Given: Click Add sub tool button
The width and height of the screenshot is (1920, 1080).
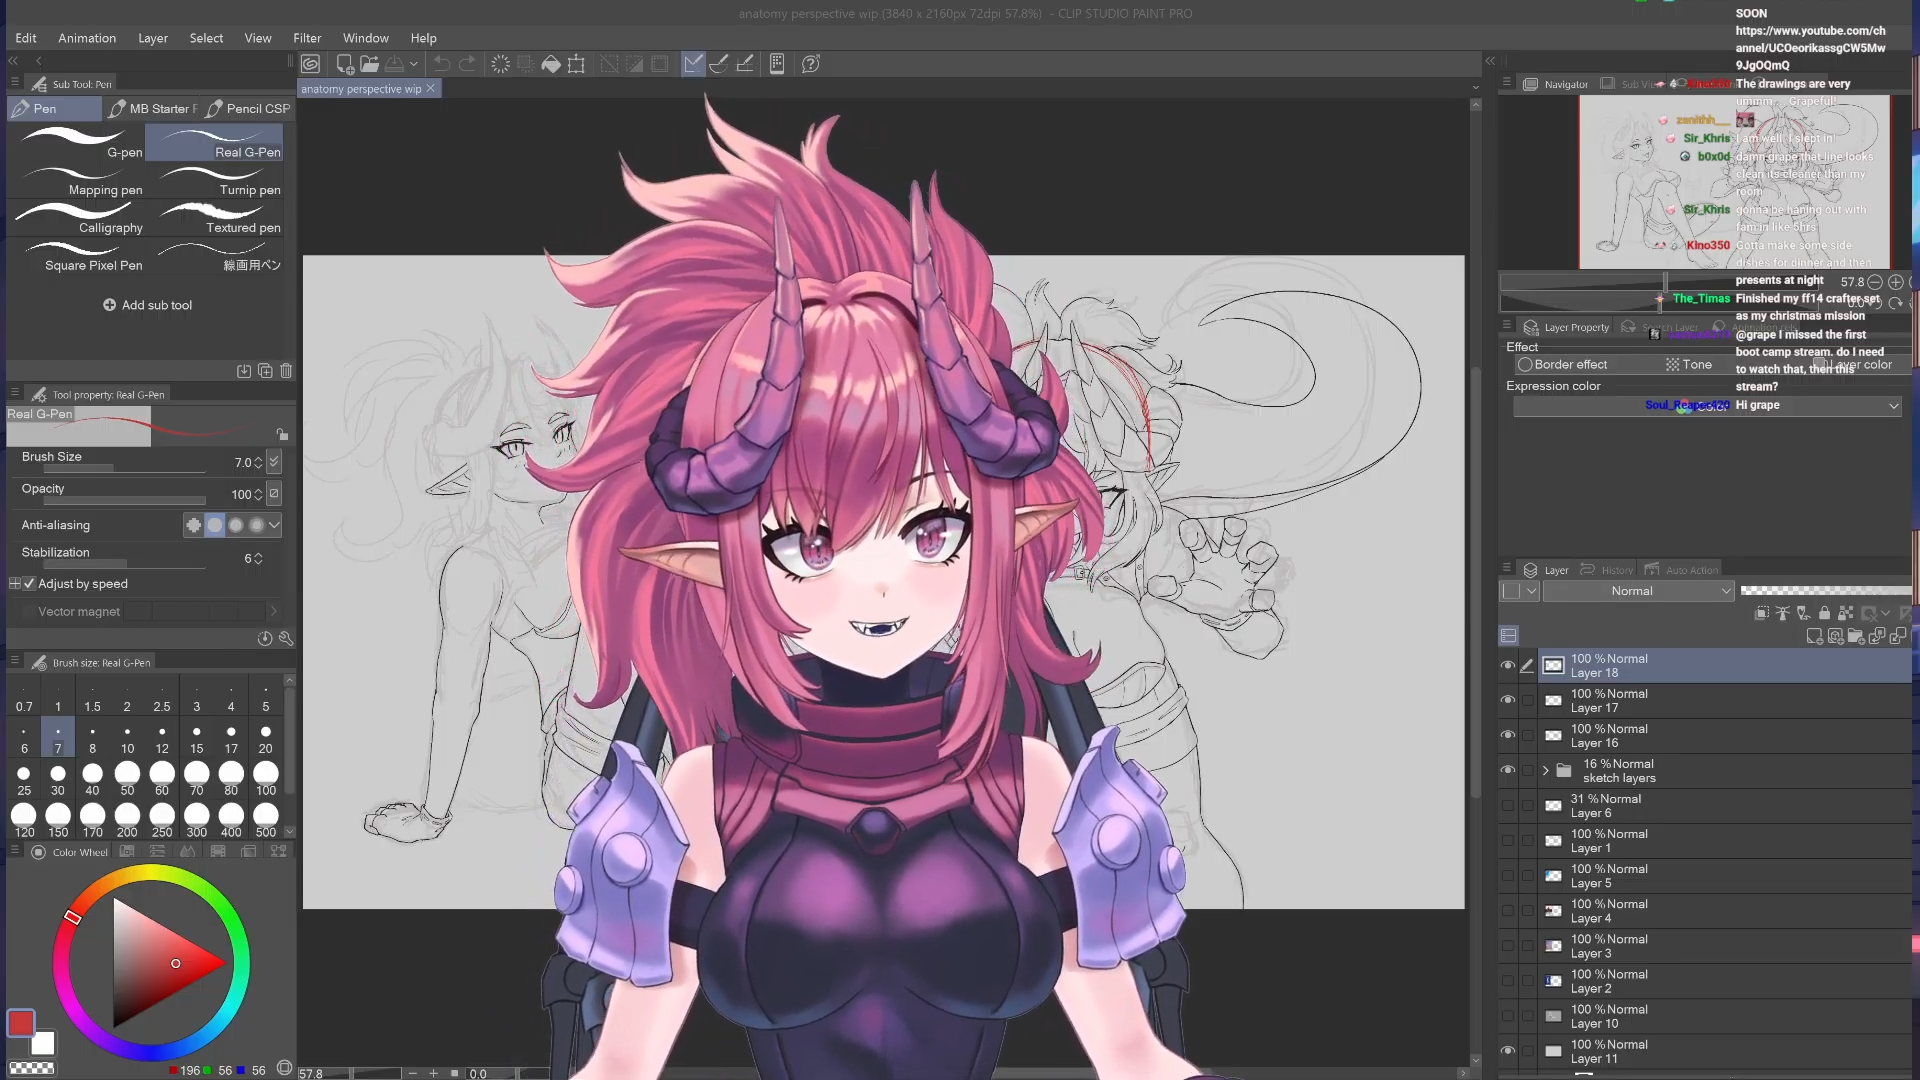Looking at the screenshot, I should pos(147,305).
